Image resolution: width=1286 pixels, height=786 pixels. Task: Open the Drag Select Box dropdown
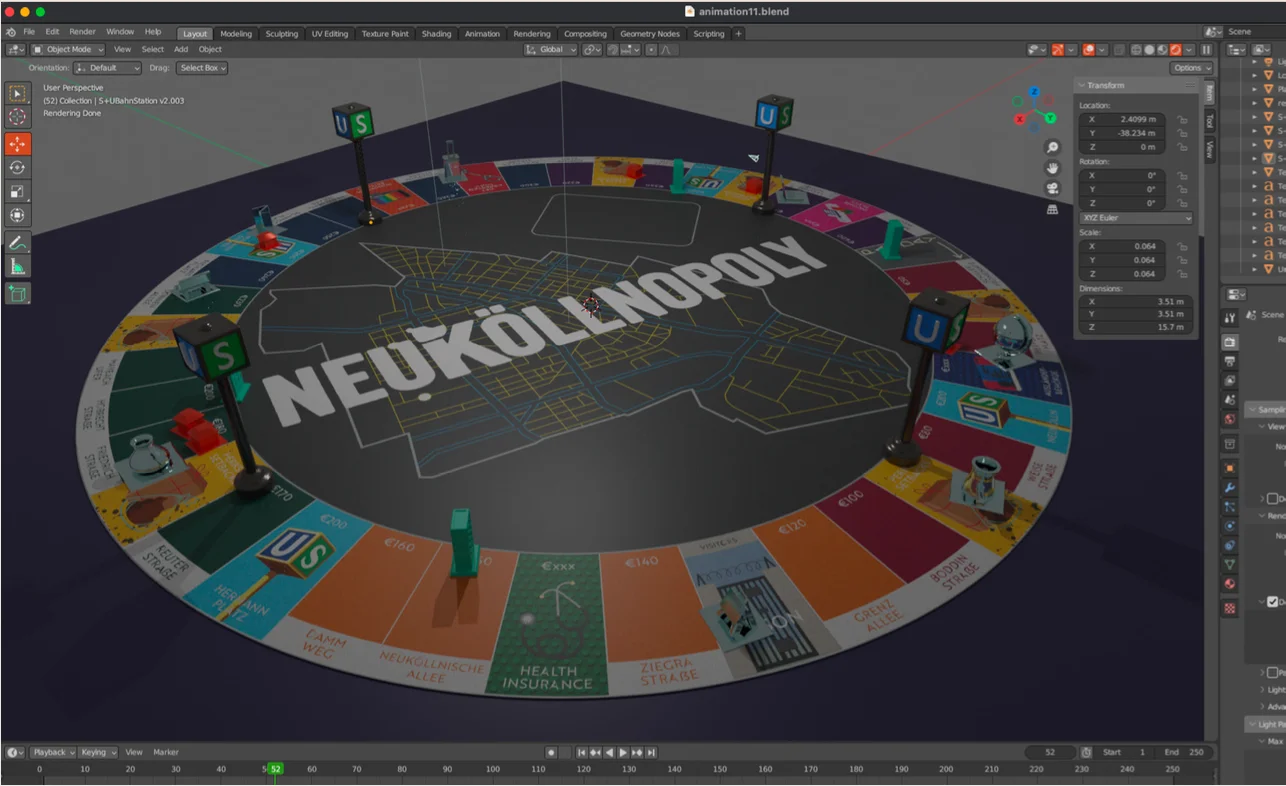[202, 68]
